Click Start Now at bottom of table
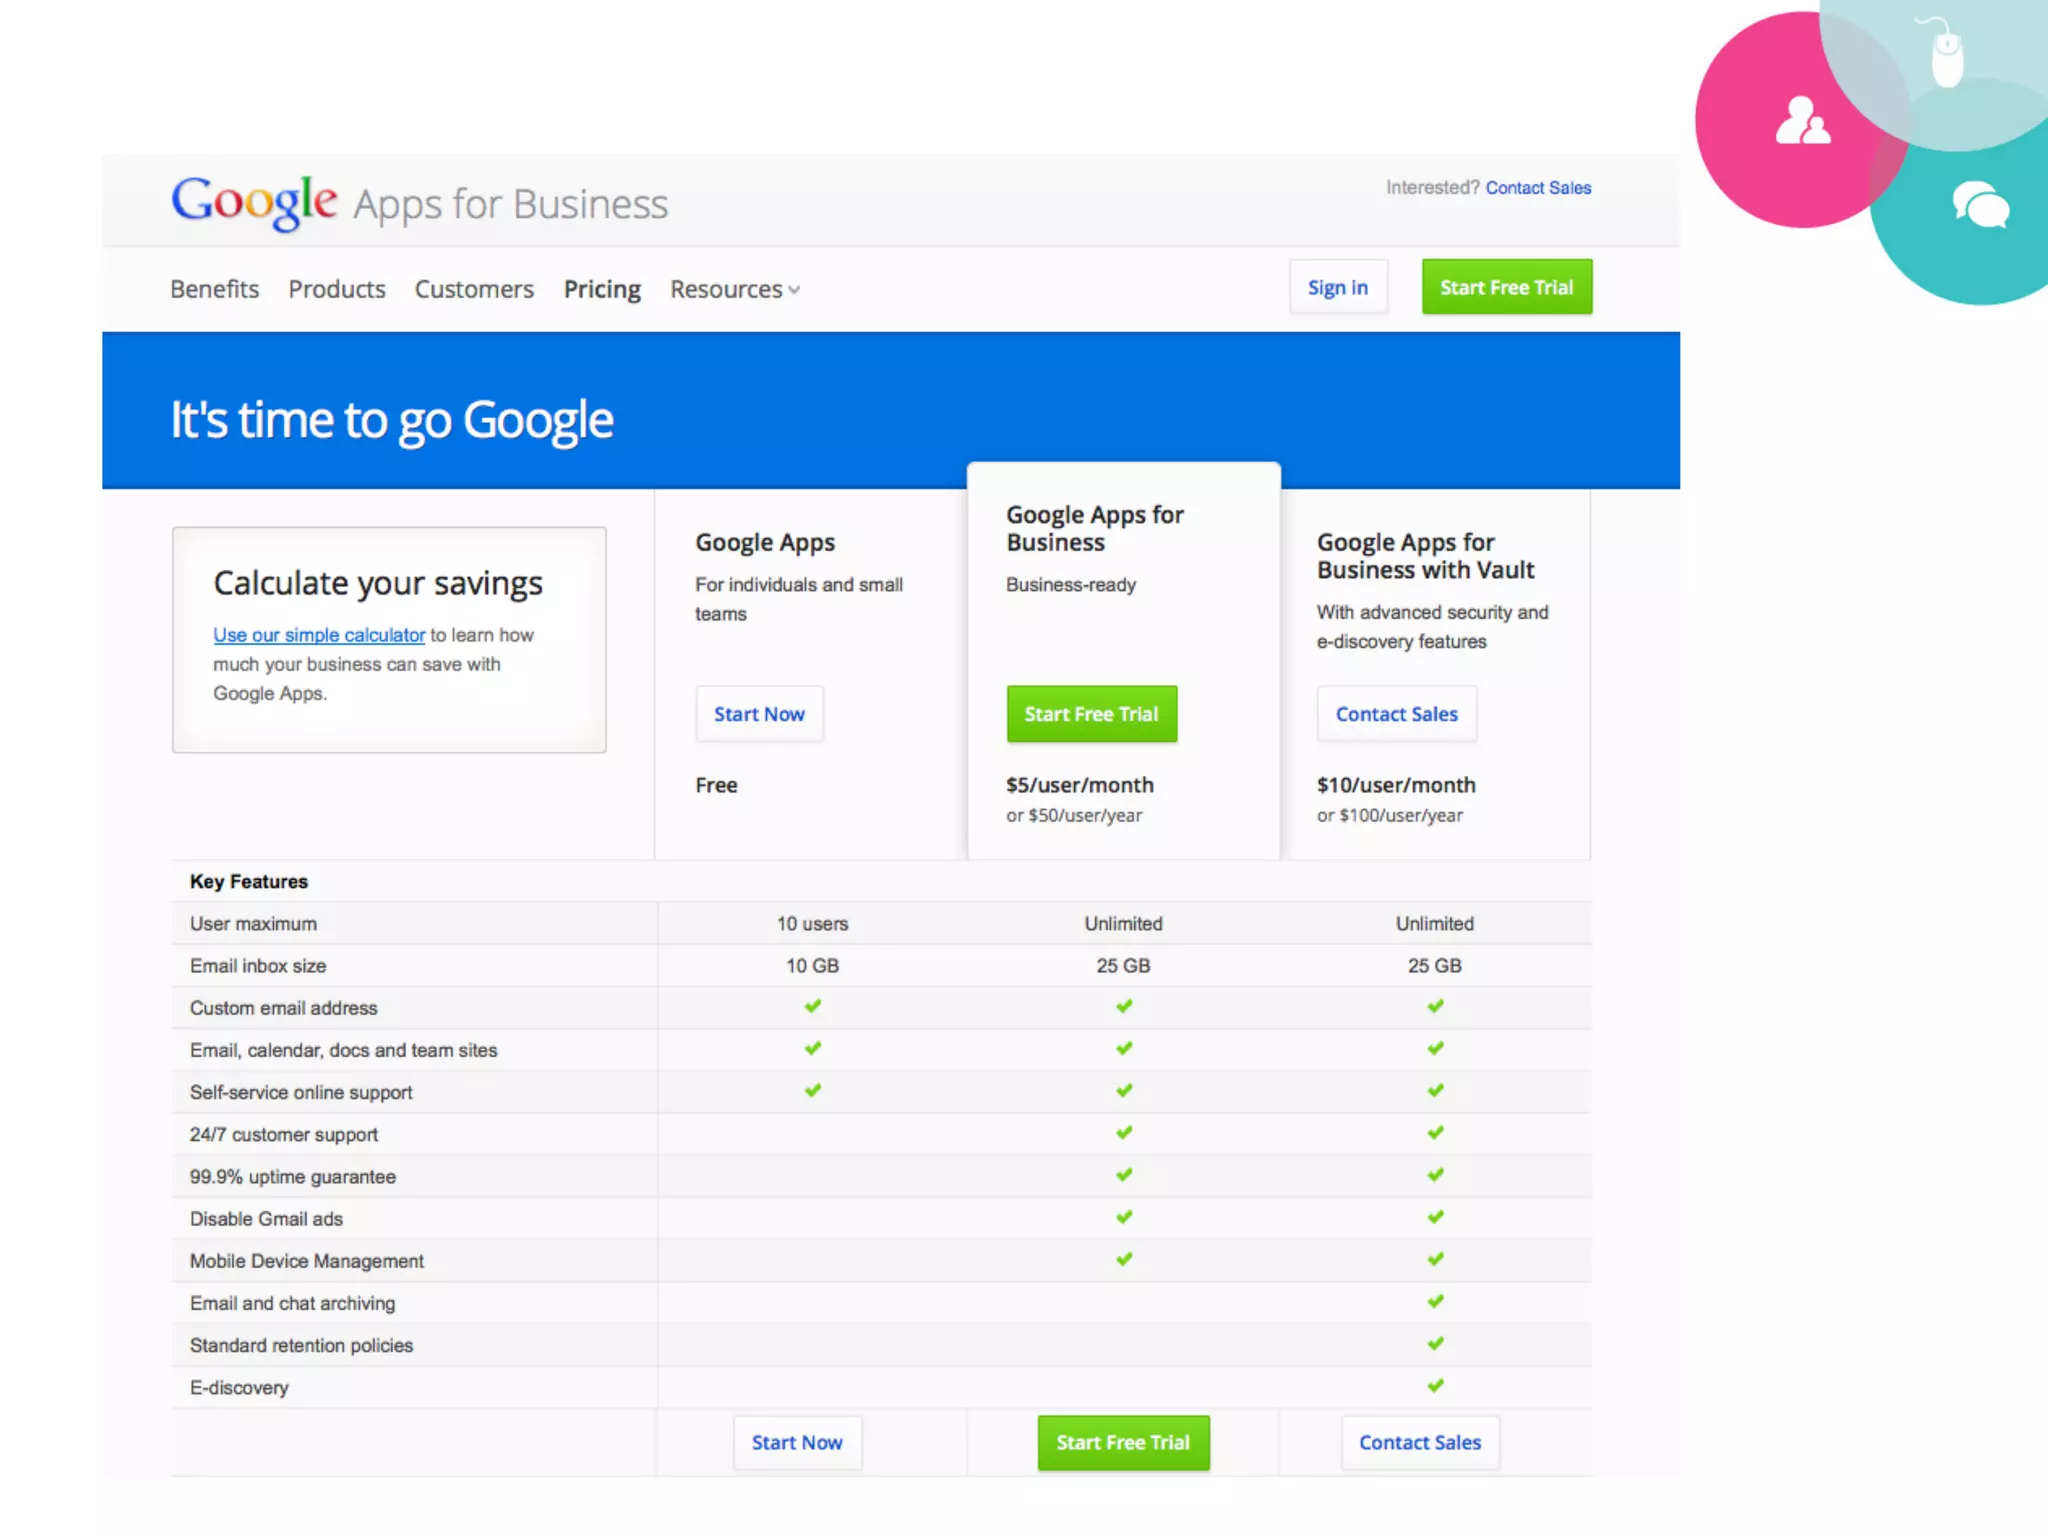The image size is (2048, 1536). click(797, 1442)
